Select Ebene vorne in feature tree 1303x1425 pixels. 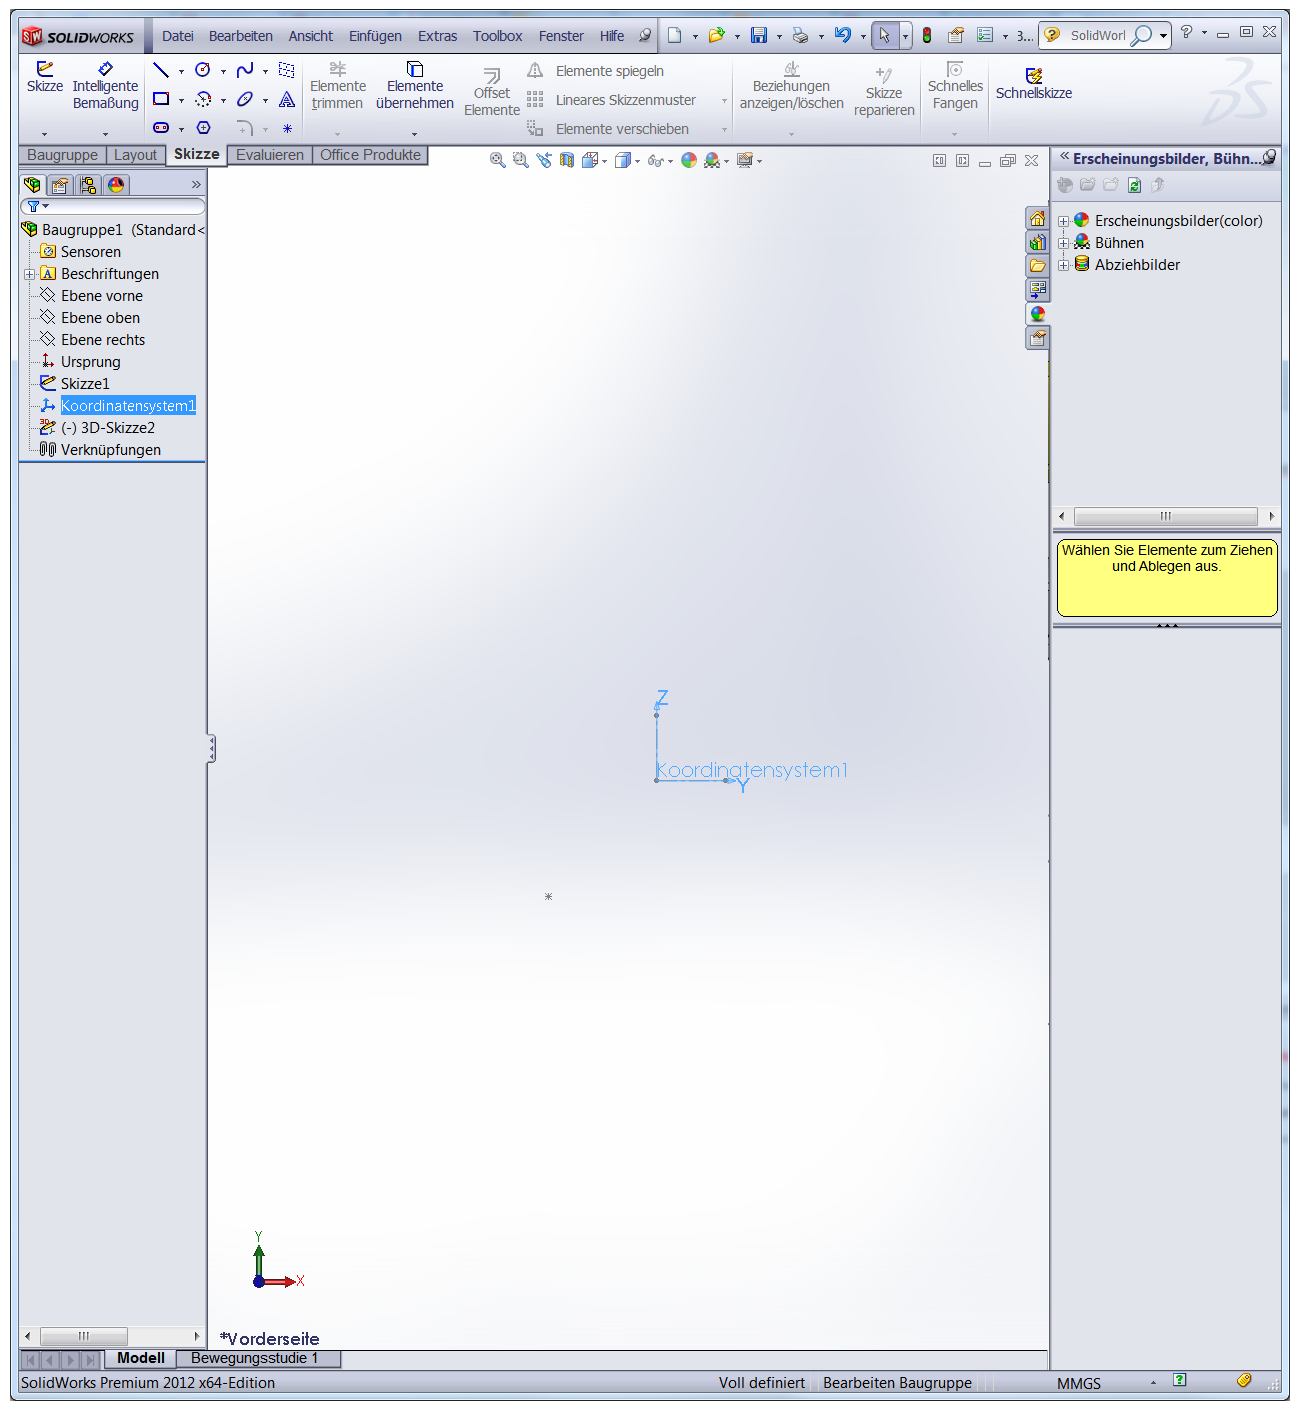102,296
